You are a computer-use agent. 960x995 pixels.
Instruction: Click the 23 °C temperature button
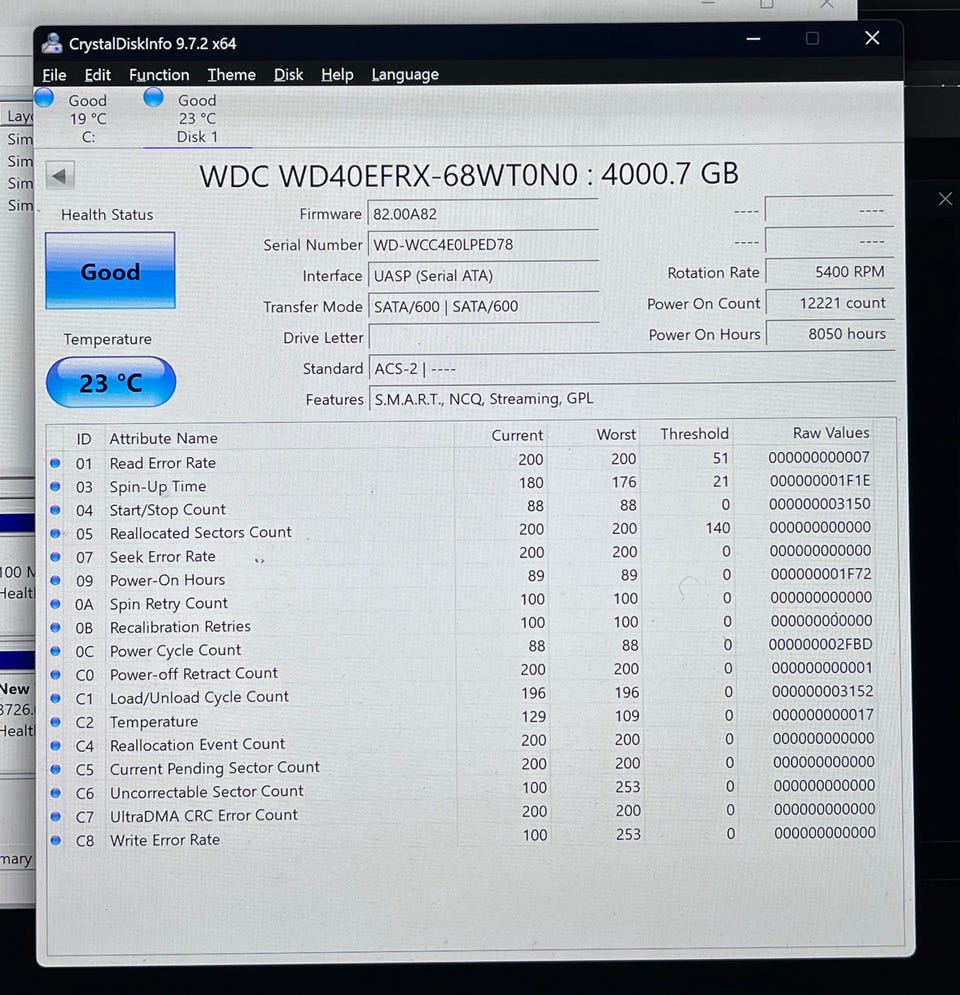tap(110, 382)
